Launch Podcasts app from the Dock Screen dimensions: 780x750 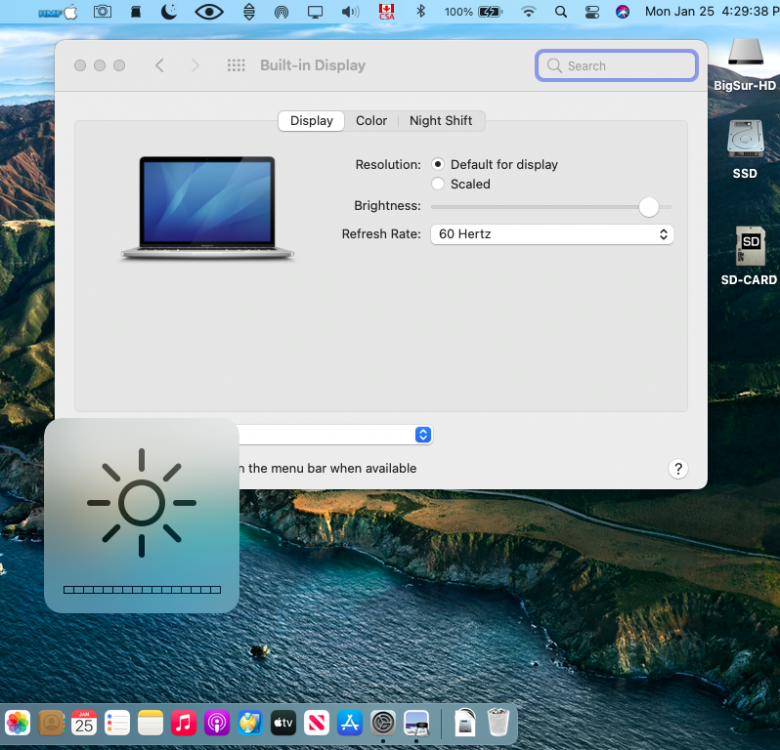pyautogui.click(x=217, y=723)
